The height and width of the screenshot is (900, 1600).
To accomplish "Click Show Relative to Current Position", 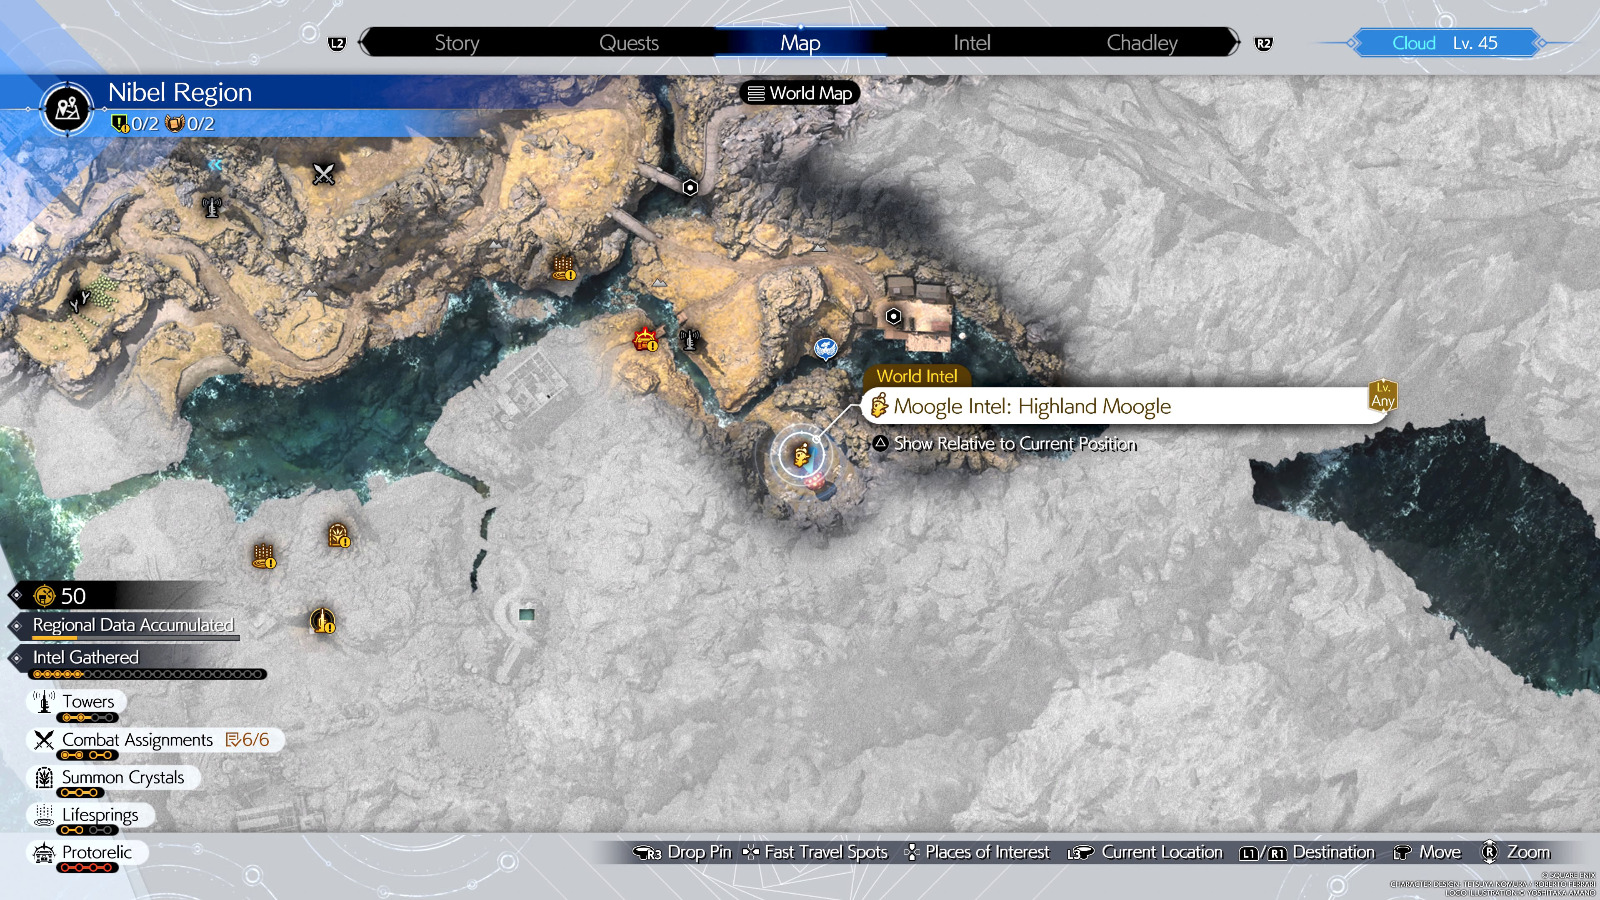I will coord(1014,444).
